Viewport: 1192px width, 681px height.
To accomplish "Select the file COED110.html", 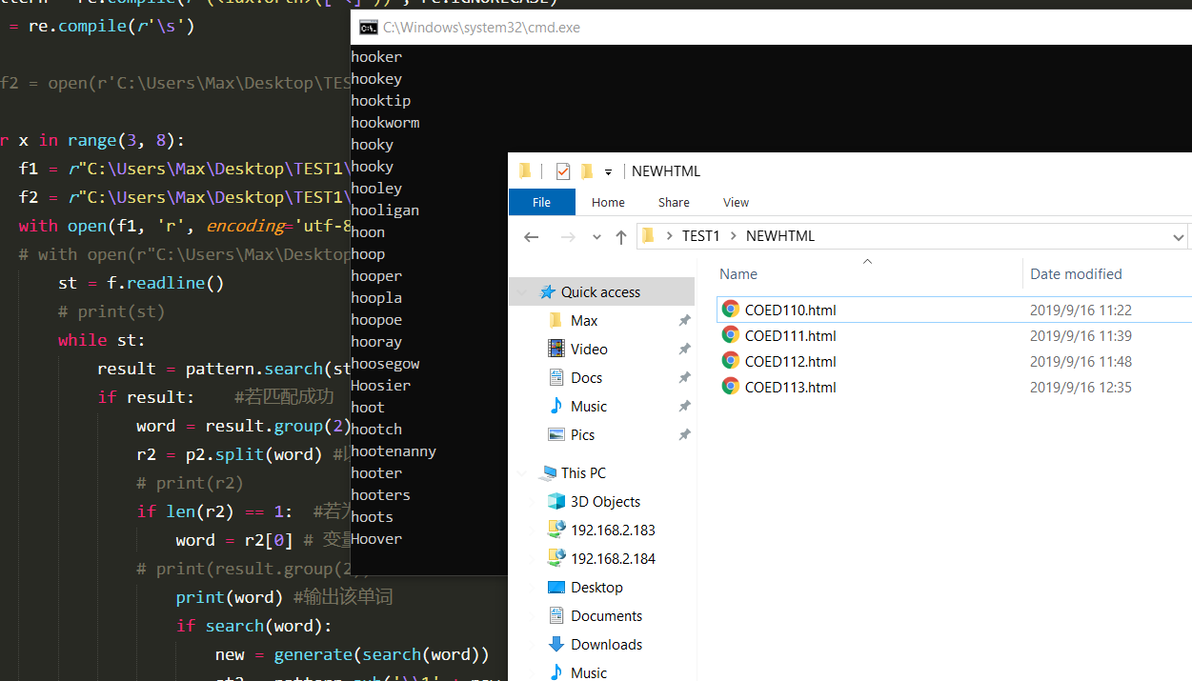I will pyautogui.click(x=791, y=310).
